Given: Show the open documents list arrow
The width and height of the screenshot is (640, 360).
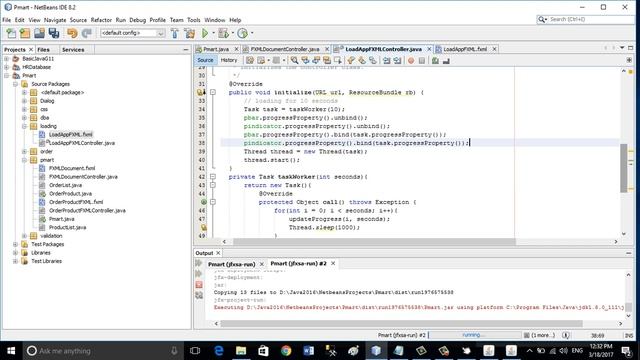Looking at the screenshot, I should 622,48.
